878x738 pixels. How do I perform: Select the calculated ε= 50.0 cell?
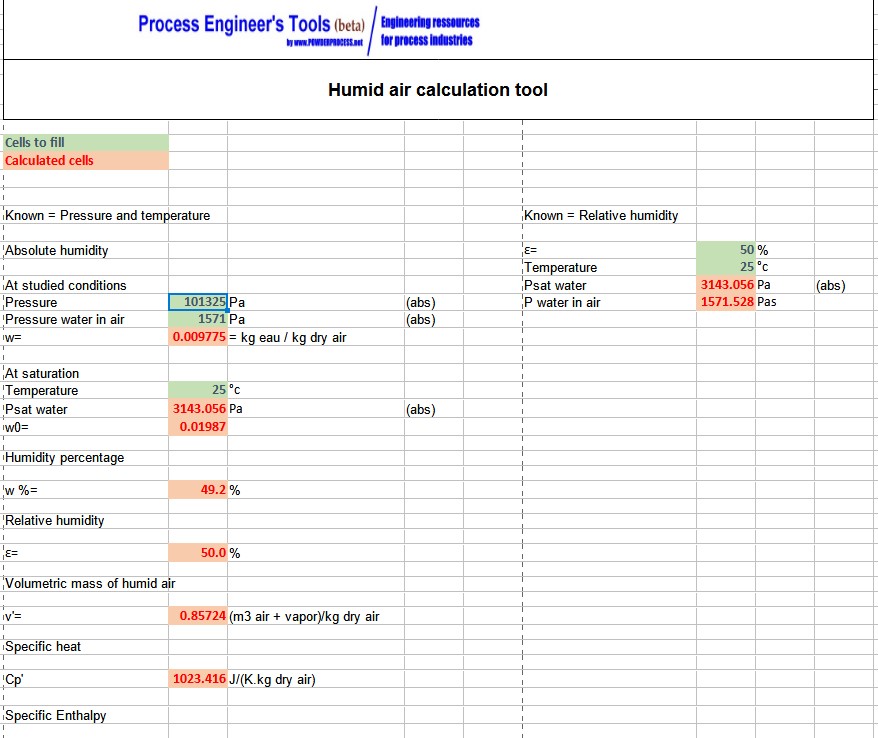coord(200,551)
